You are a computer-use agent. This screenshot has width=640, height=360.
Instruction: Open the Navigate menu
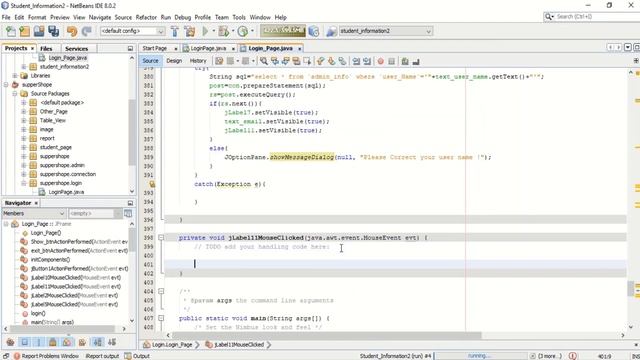(100, 17)
